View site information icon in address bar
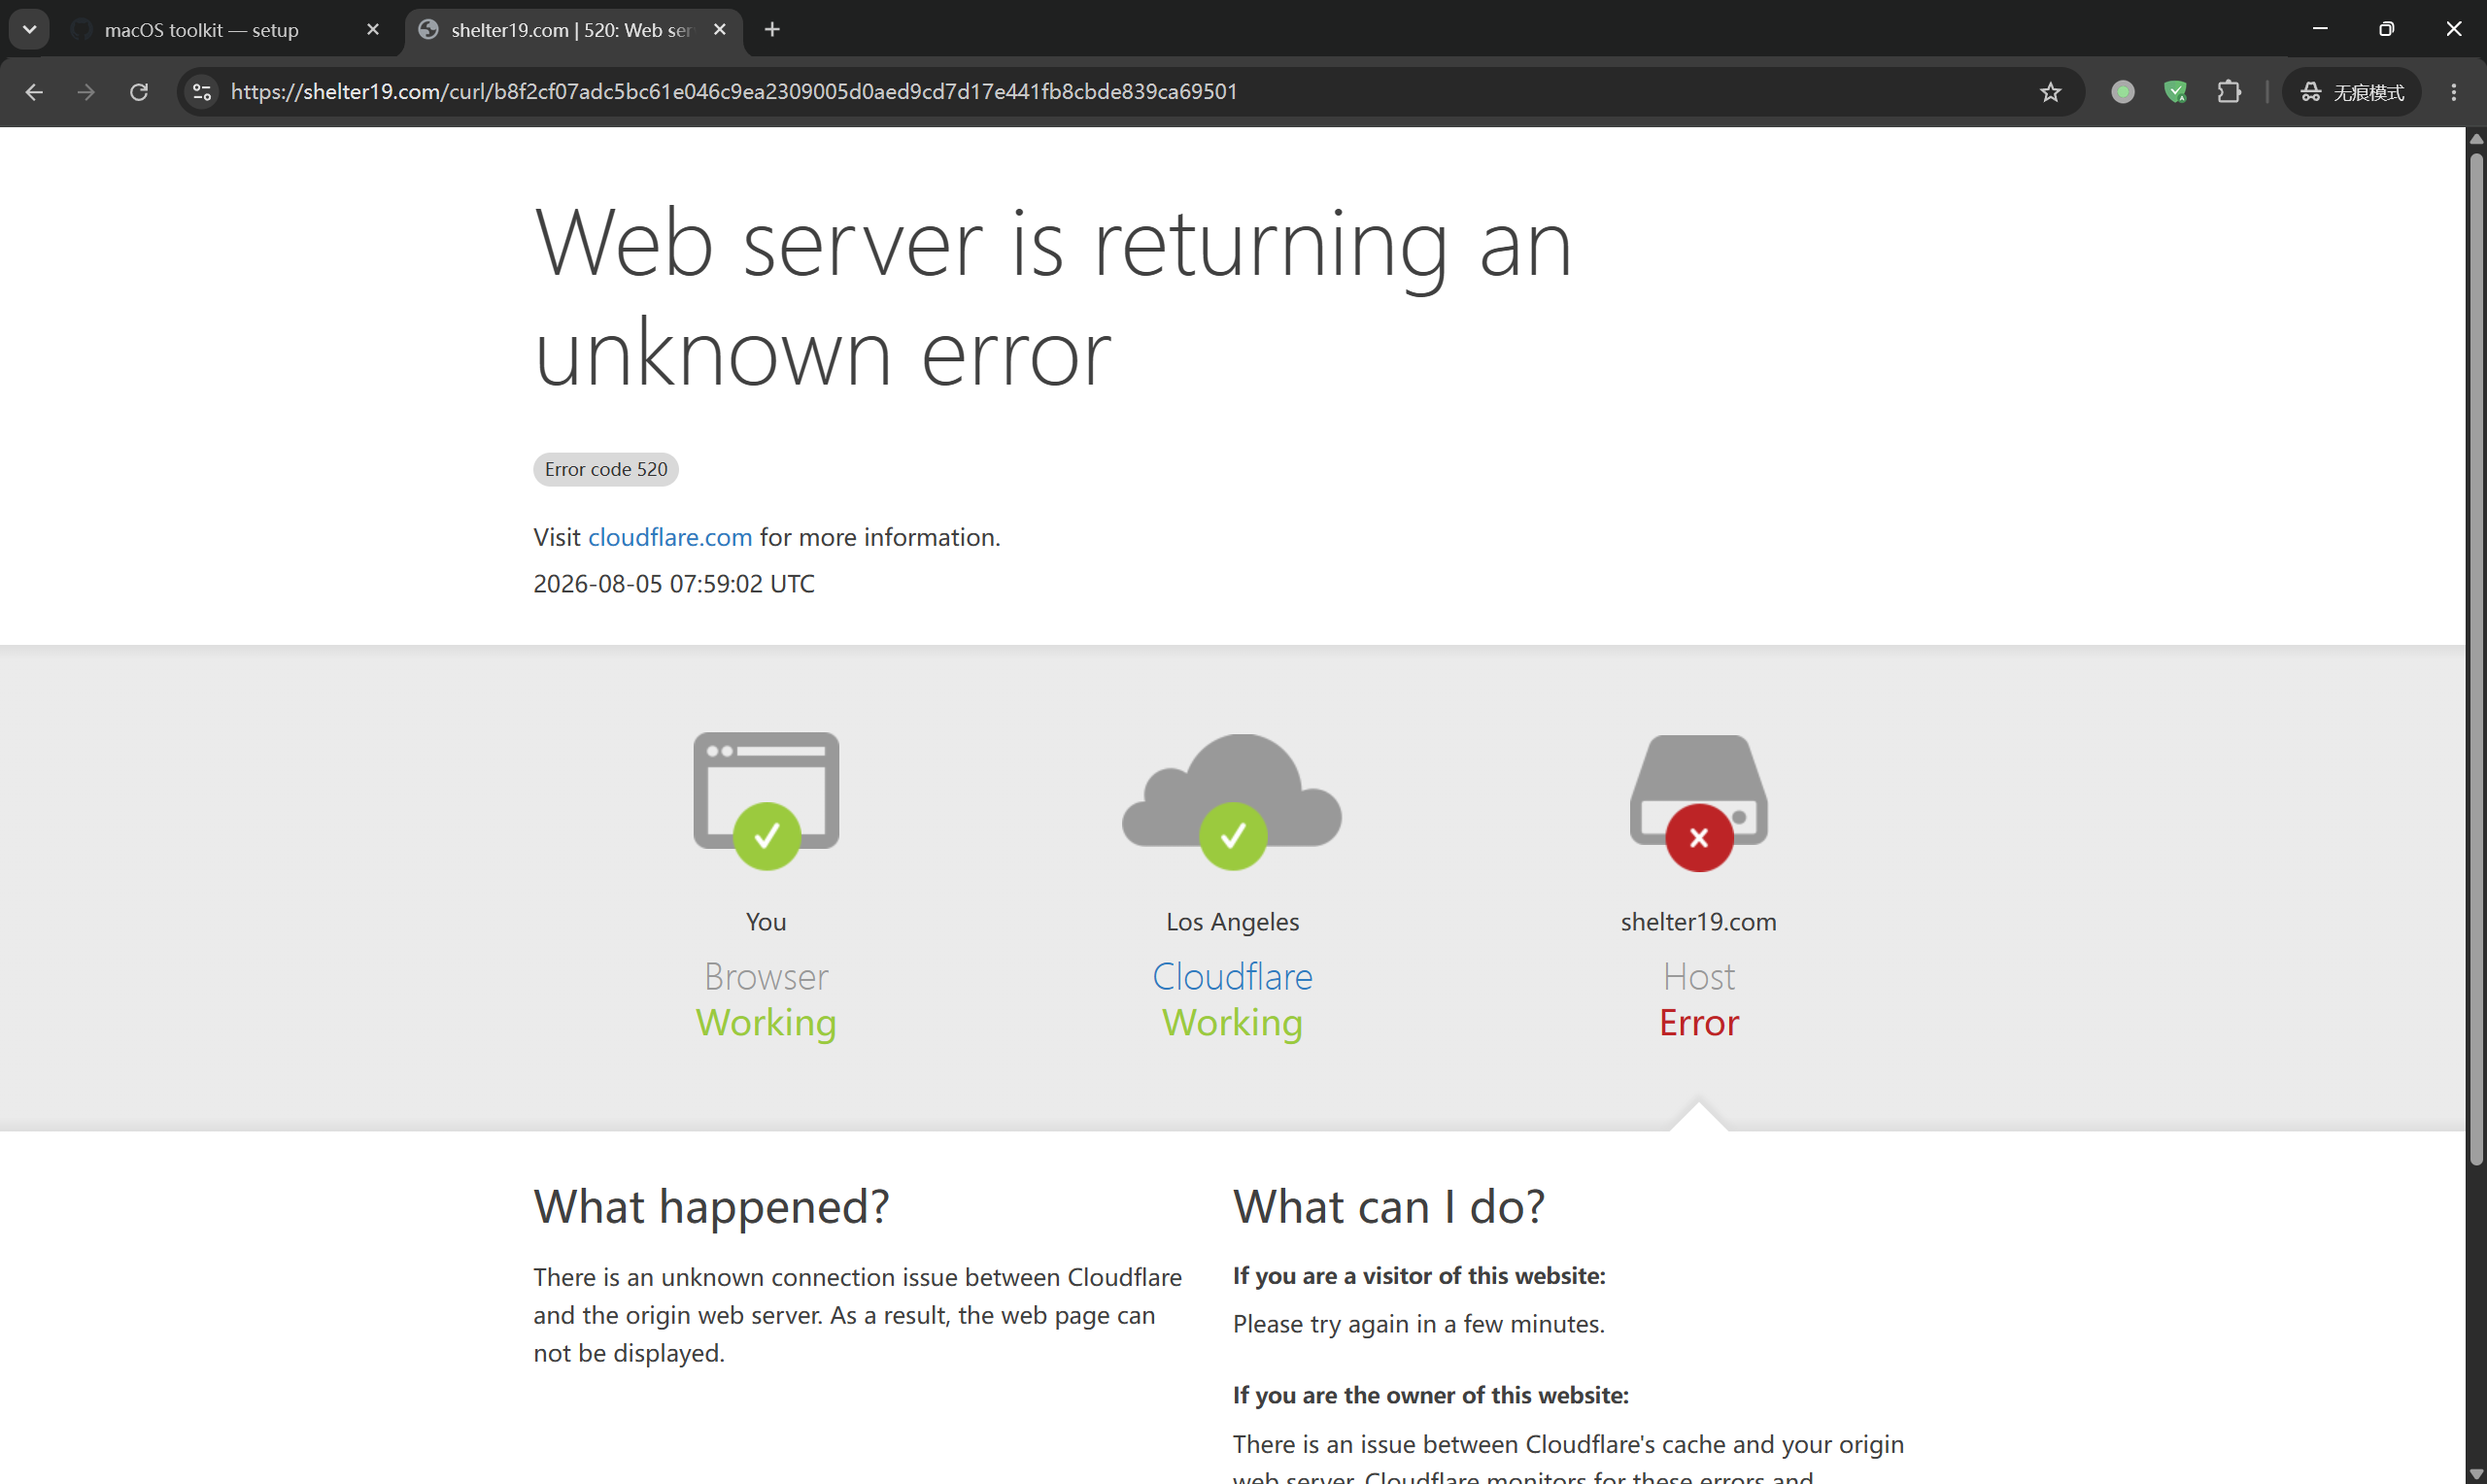This screenshot has height=1484, width=2487. [x=202, y=92]
